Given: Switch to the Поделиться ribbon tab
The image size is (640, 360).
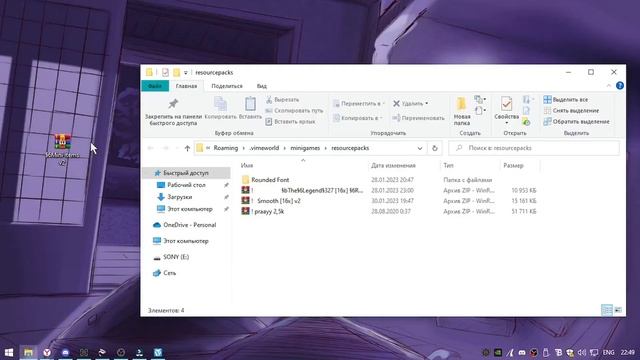Looking at the screenshot, I should pos(227,86).
